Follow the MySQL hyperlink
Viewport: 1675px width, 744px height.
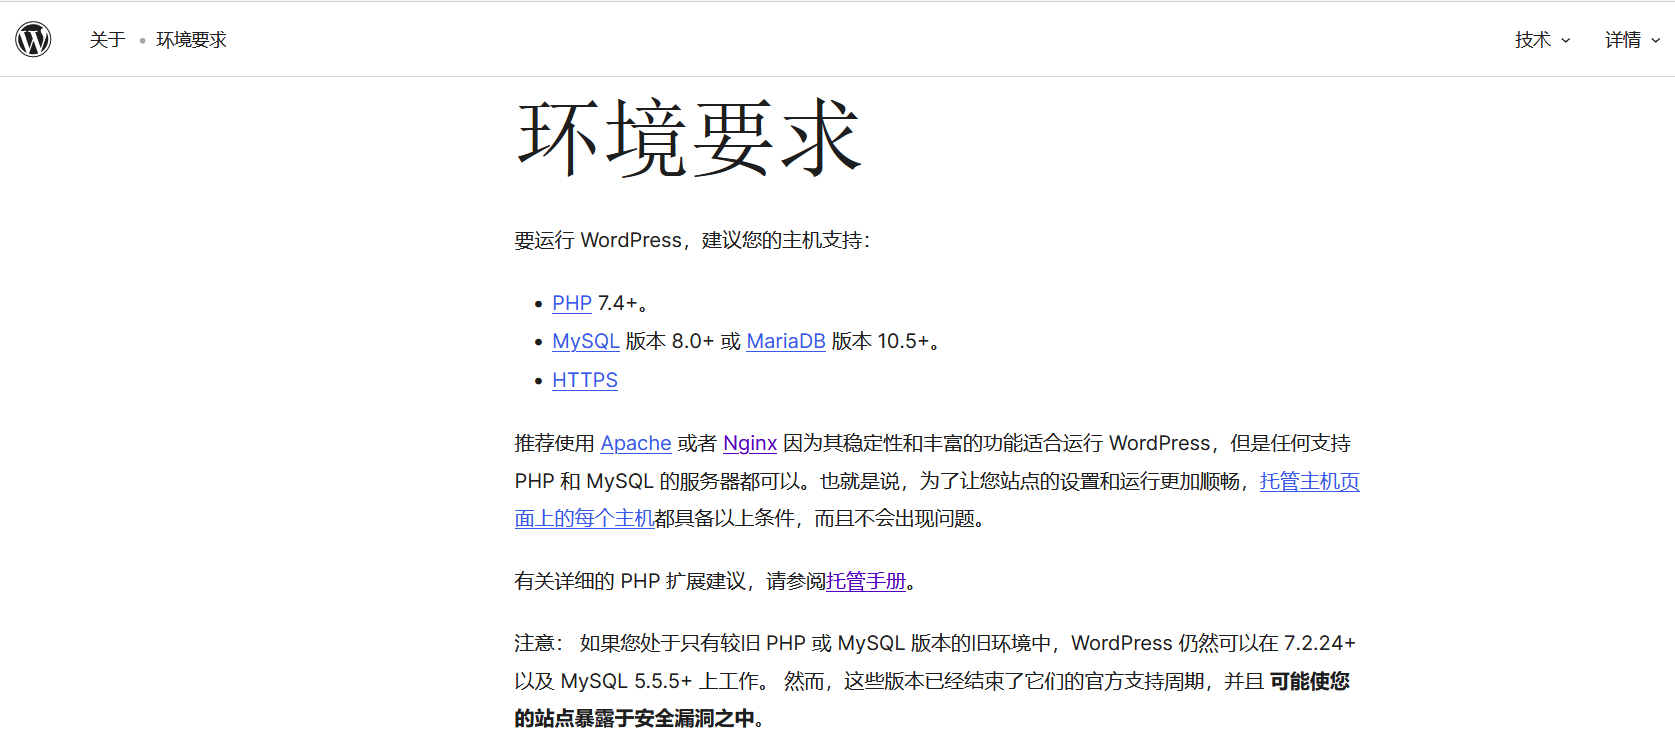(586, 341)
